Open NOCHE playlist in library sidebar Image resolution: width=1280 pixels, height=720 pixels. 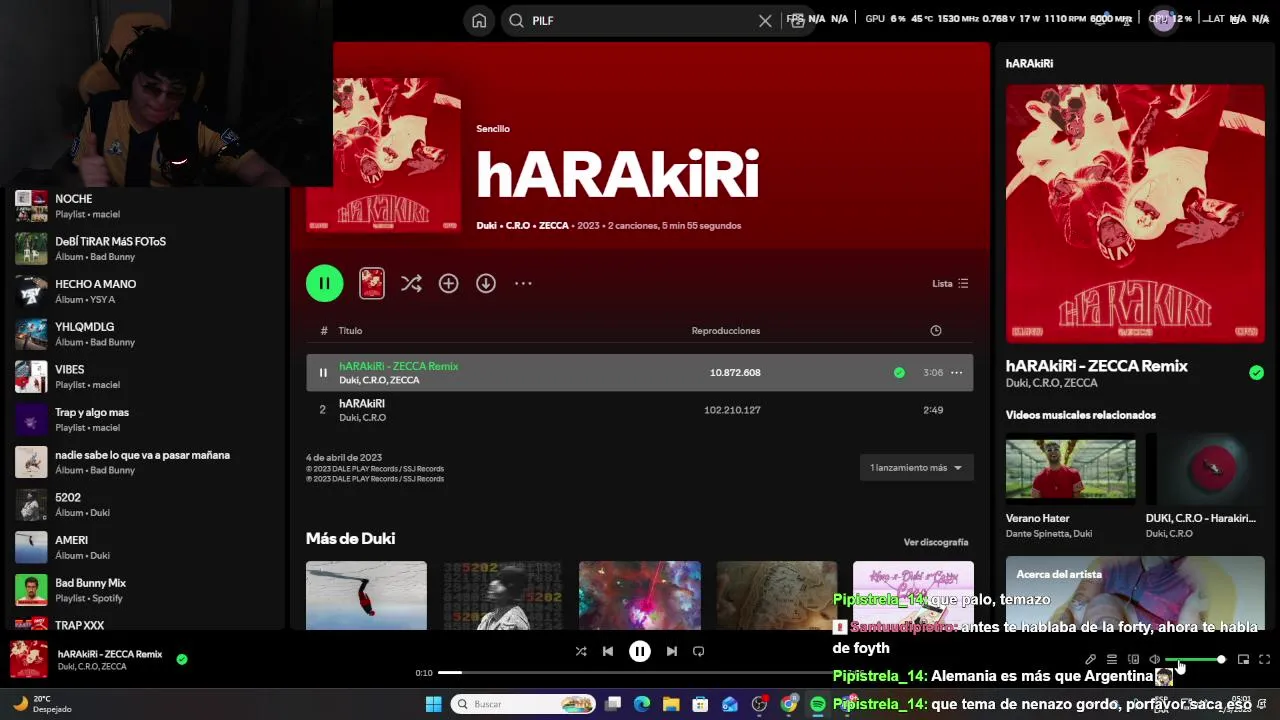point(145,206)
